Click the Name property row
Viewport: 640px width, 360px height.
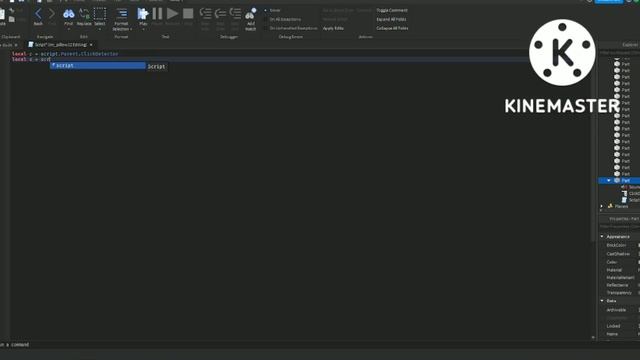pos(620,334)
